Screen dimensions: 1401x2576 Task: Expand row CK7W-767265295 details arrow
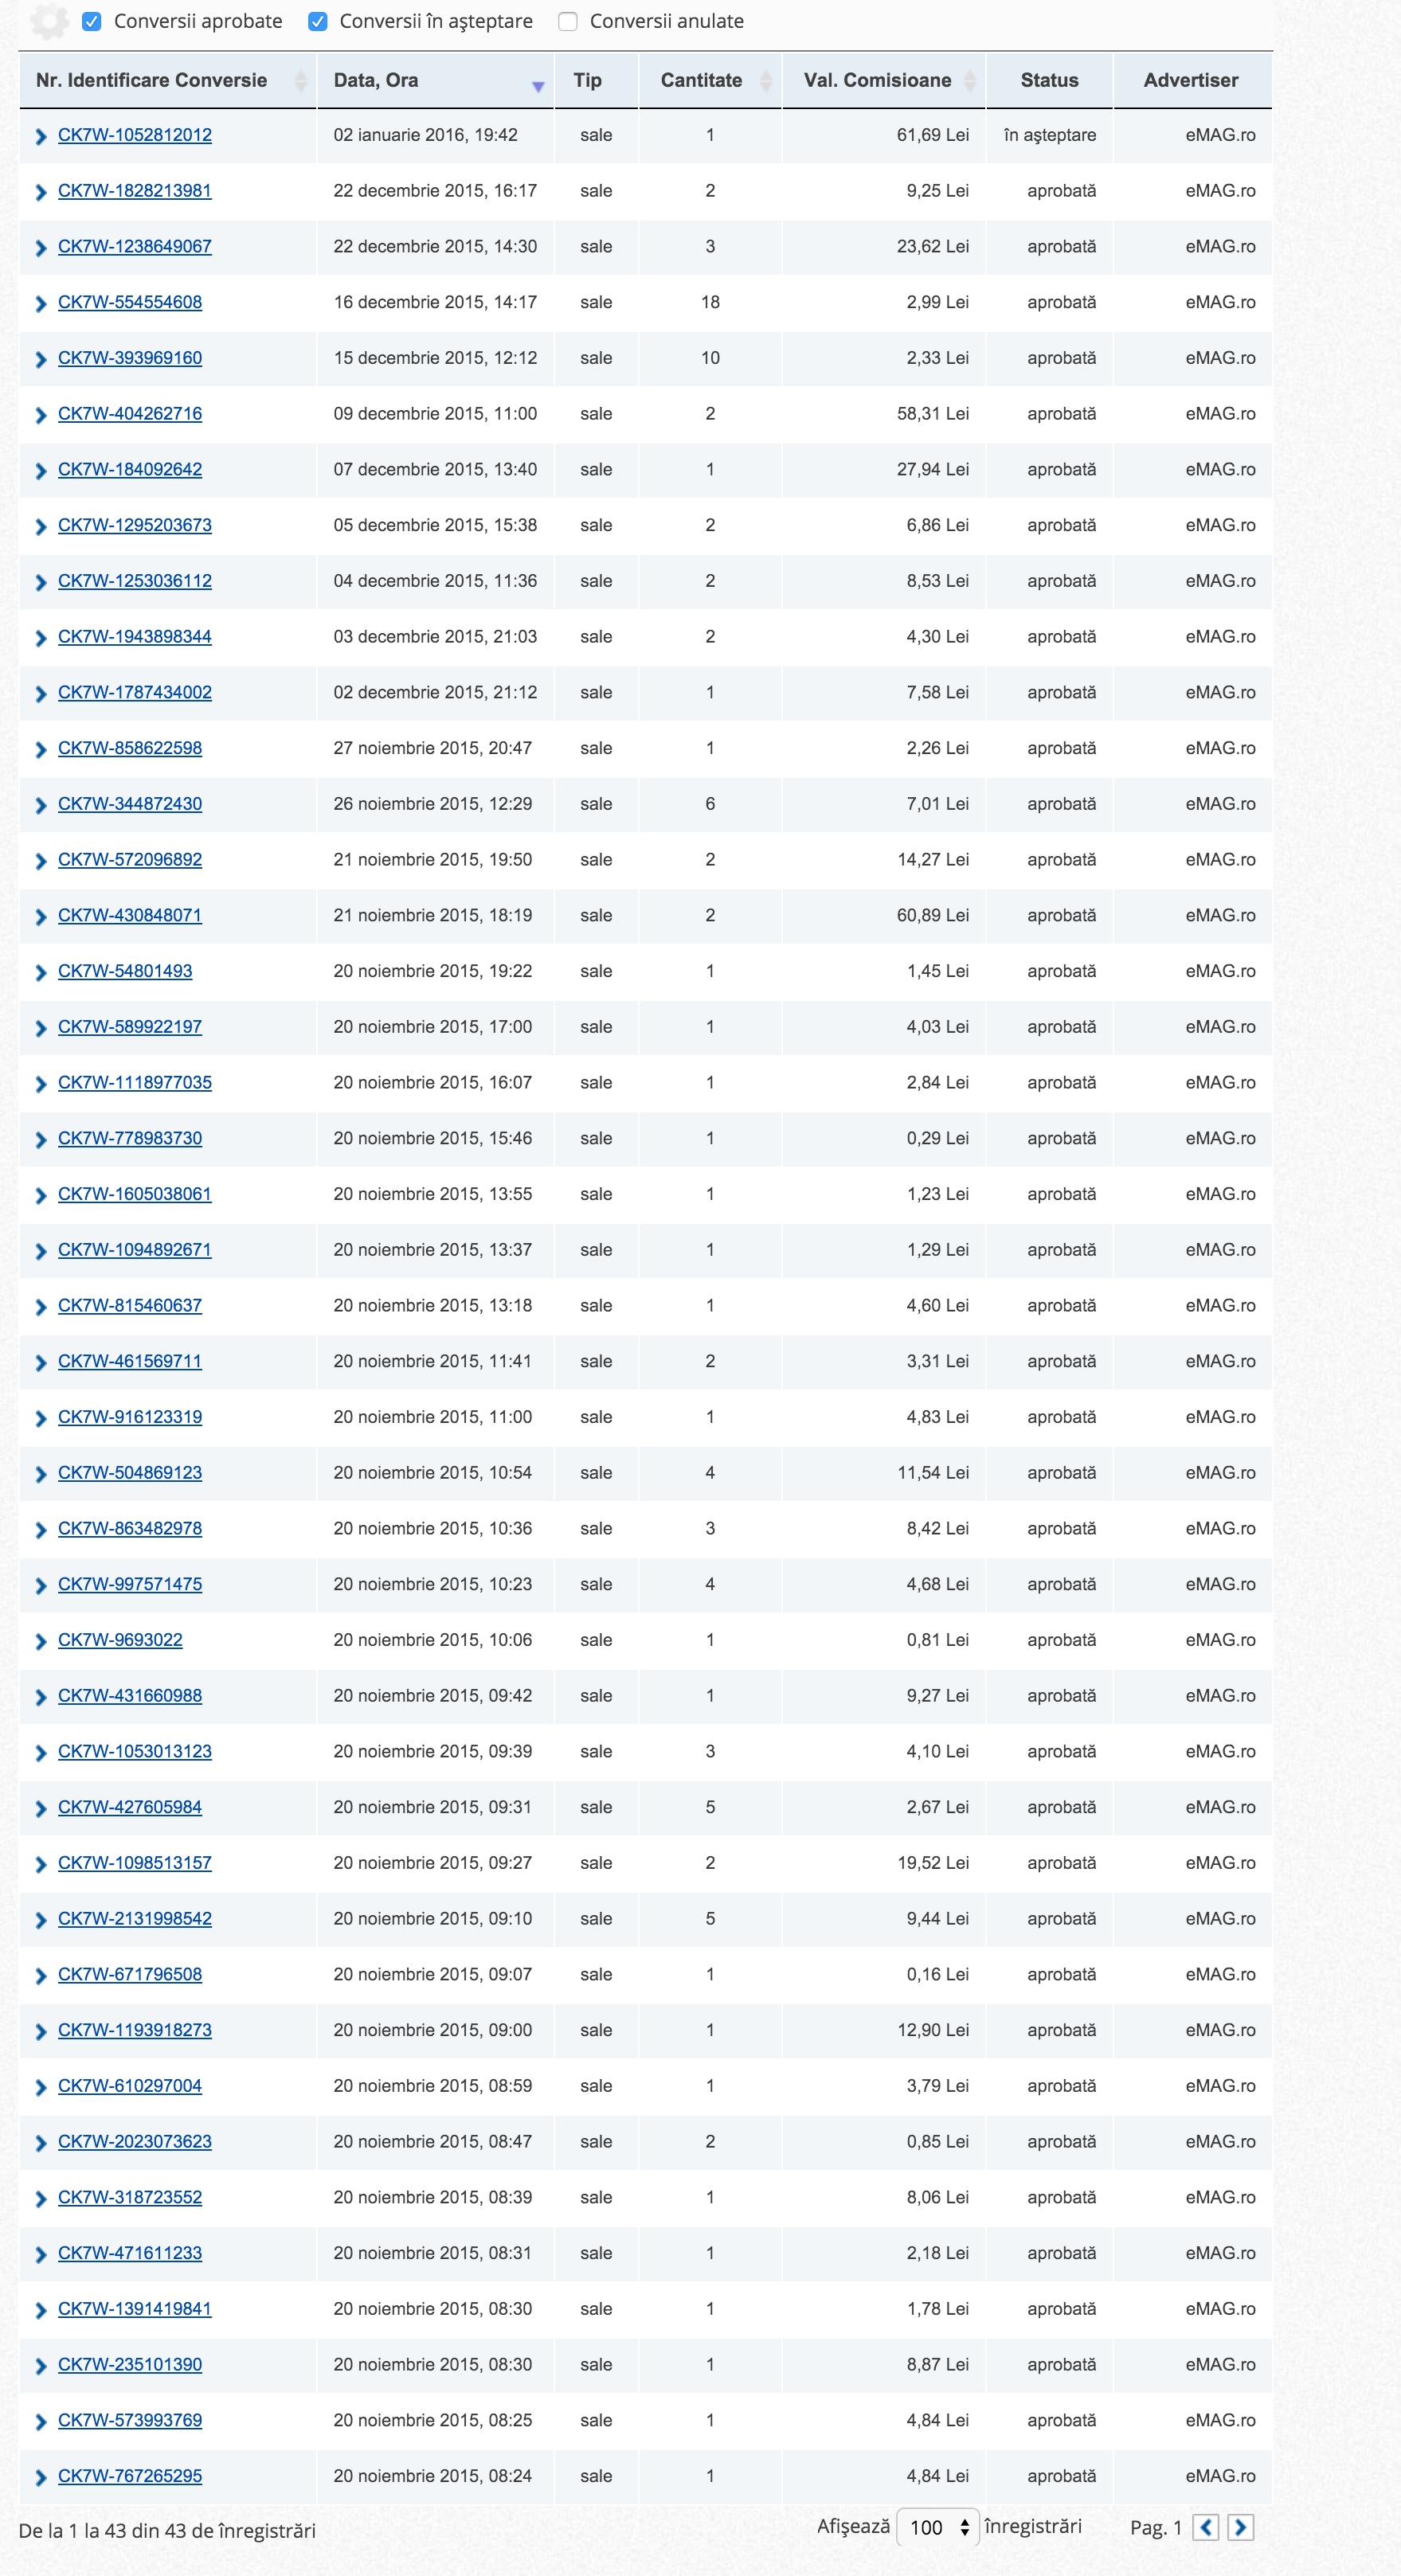pyautogui.click(x=41, y=2478)
